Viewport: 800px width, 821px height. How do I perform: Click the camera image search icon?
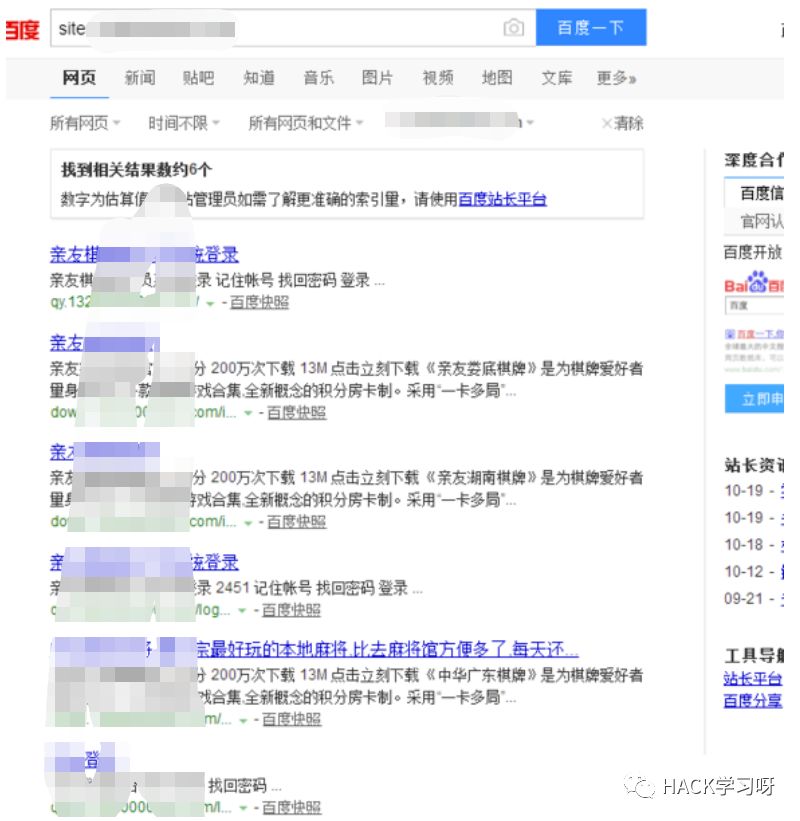[513, 27]
